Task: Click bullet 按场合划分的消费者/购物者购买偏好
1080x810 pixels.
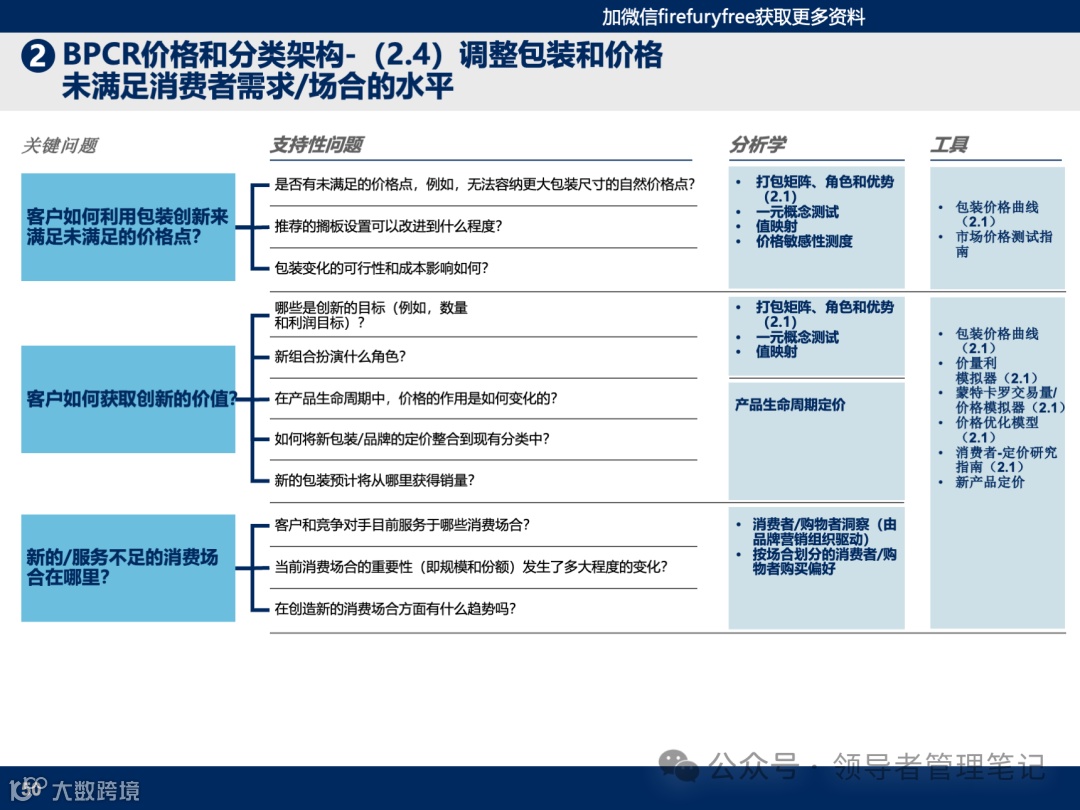Action: 824,561
